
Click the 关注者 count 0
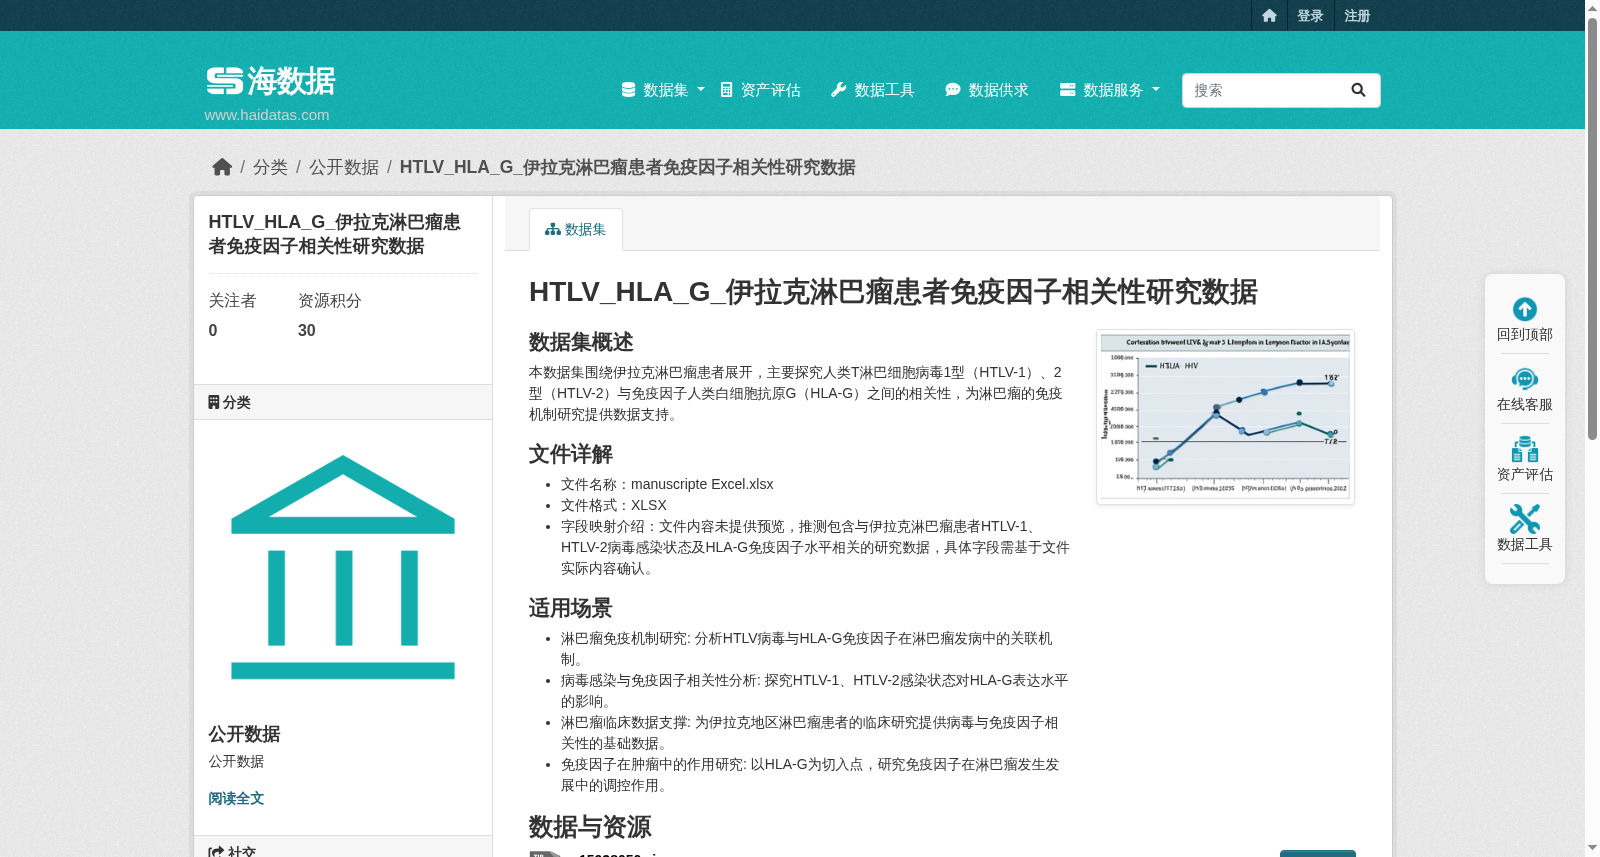coord(213,331)
